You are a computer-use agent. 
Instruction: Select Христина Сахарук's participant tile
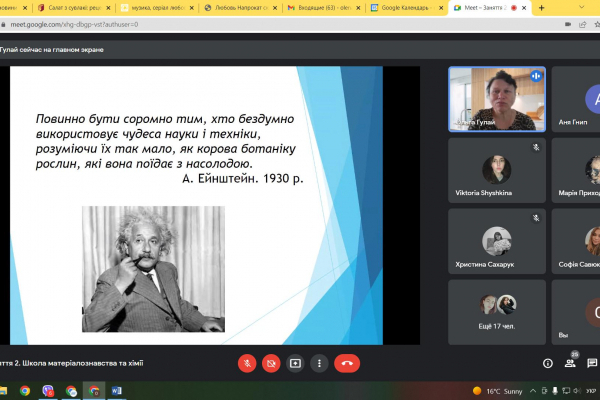pos(497,241)
